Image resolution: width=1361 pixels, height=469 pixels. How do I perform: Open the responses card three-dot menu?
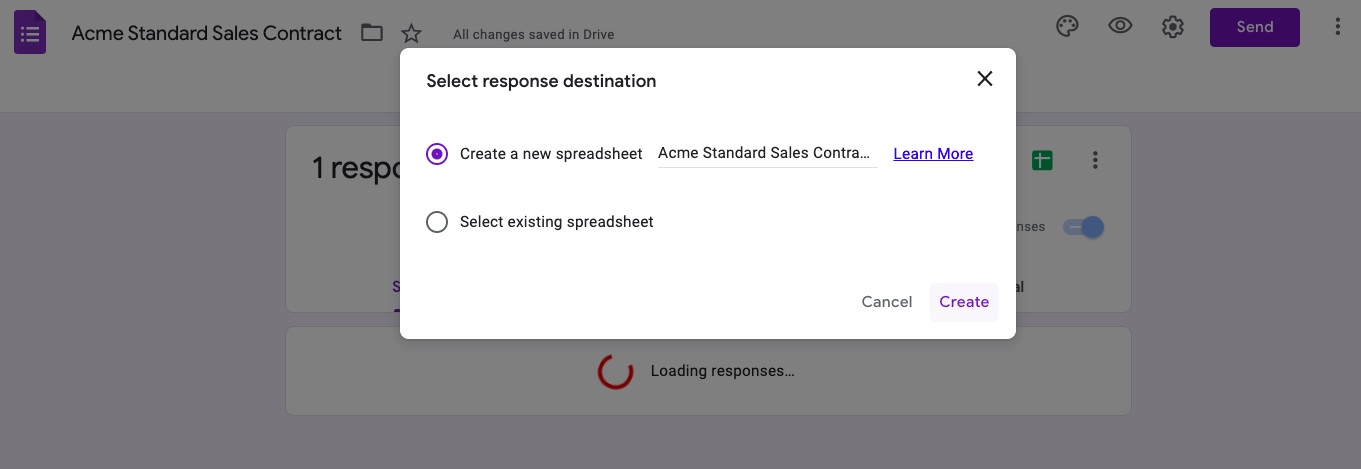coord(1096,160)
